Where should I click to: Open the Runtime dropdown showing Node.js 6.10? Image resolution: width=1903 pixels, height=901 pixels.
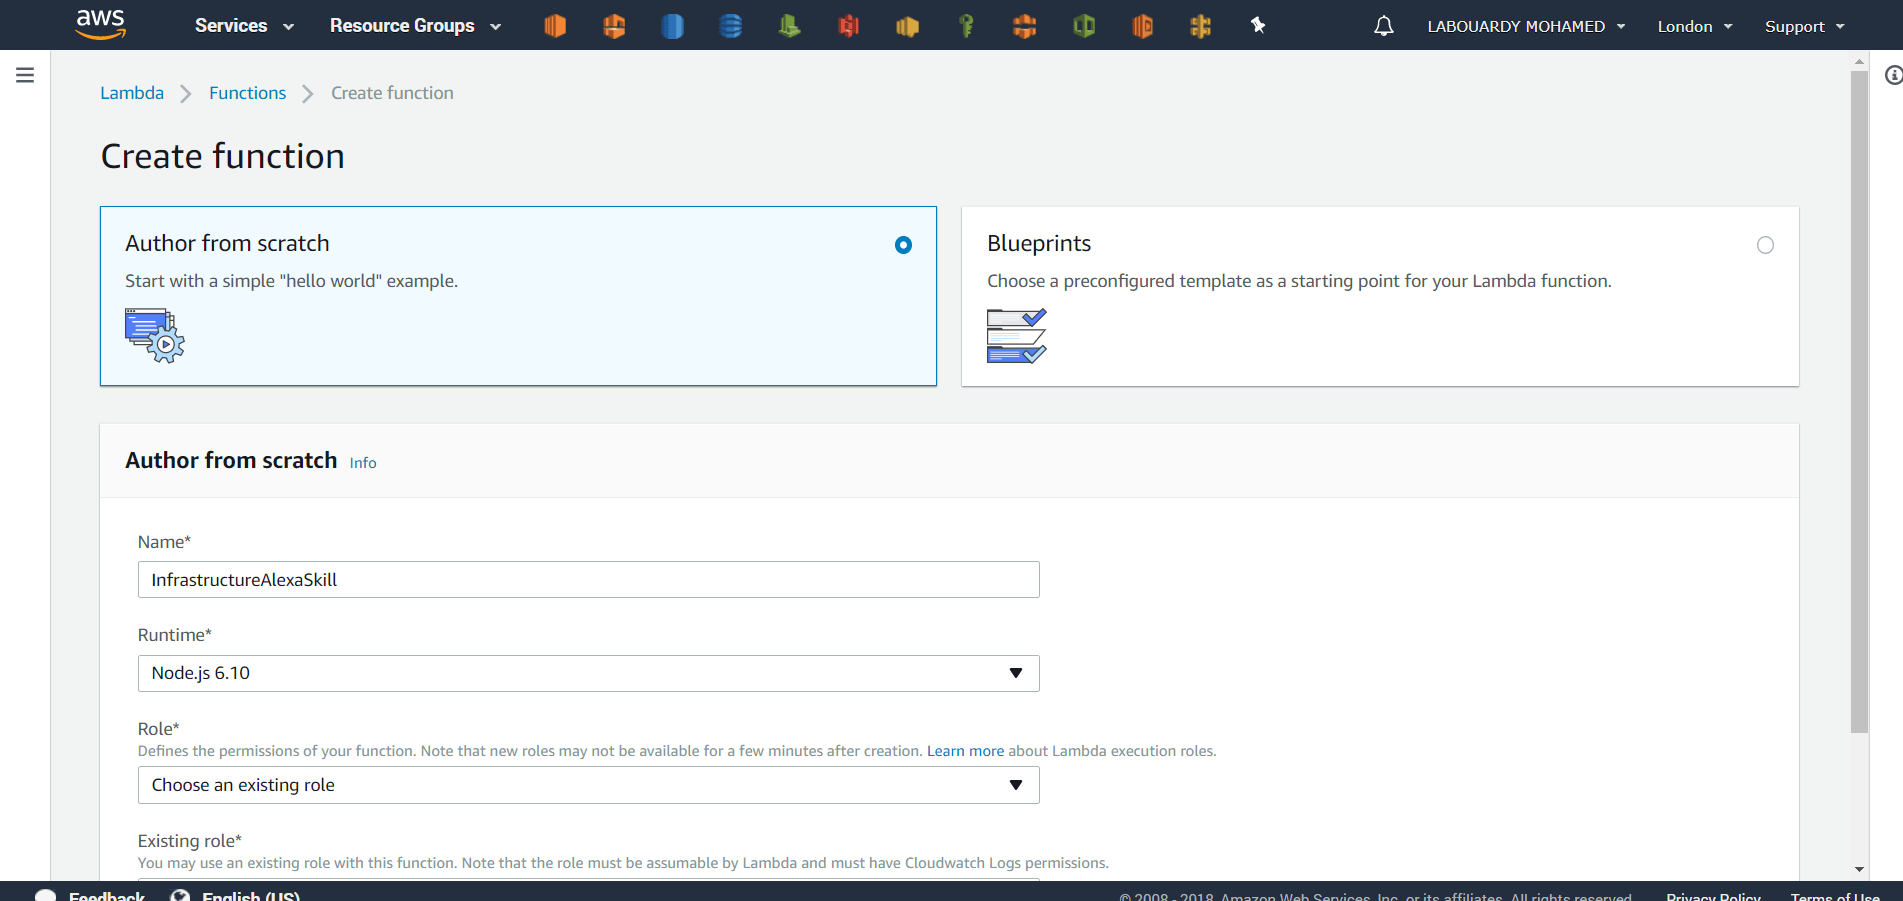(x=588, y=673)
